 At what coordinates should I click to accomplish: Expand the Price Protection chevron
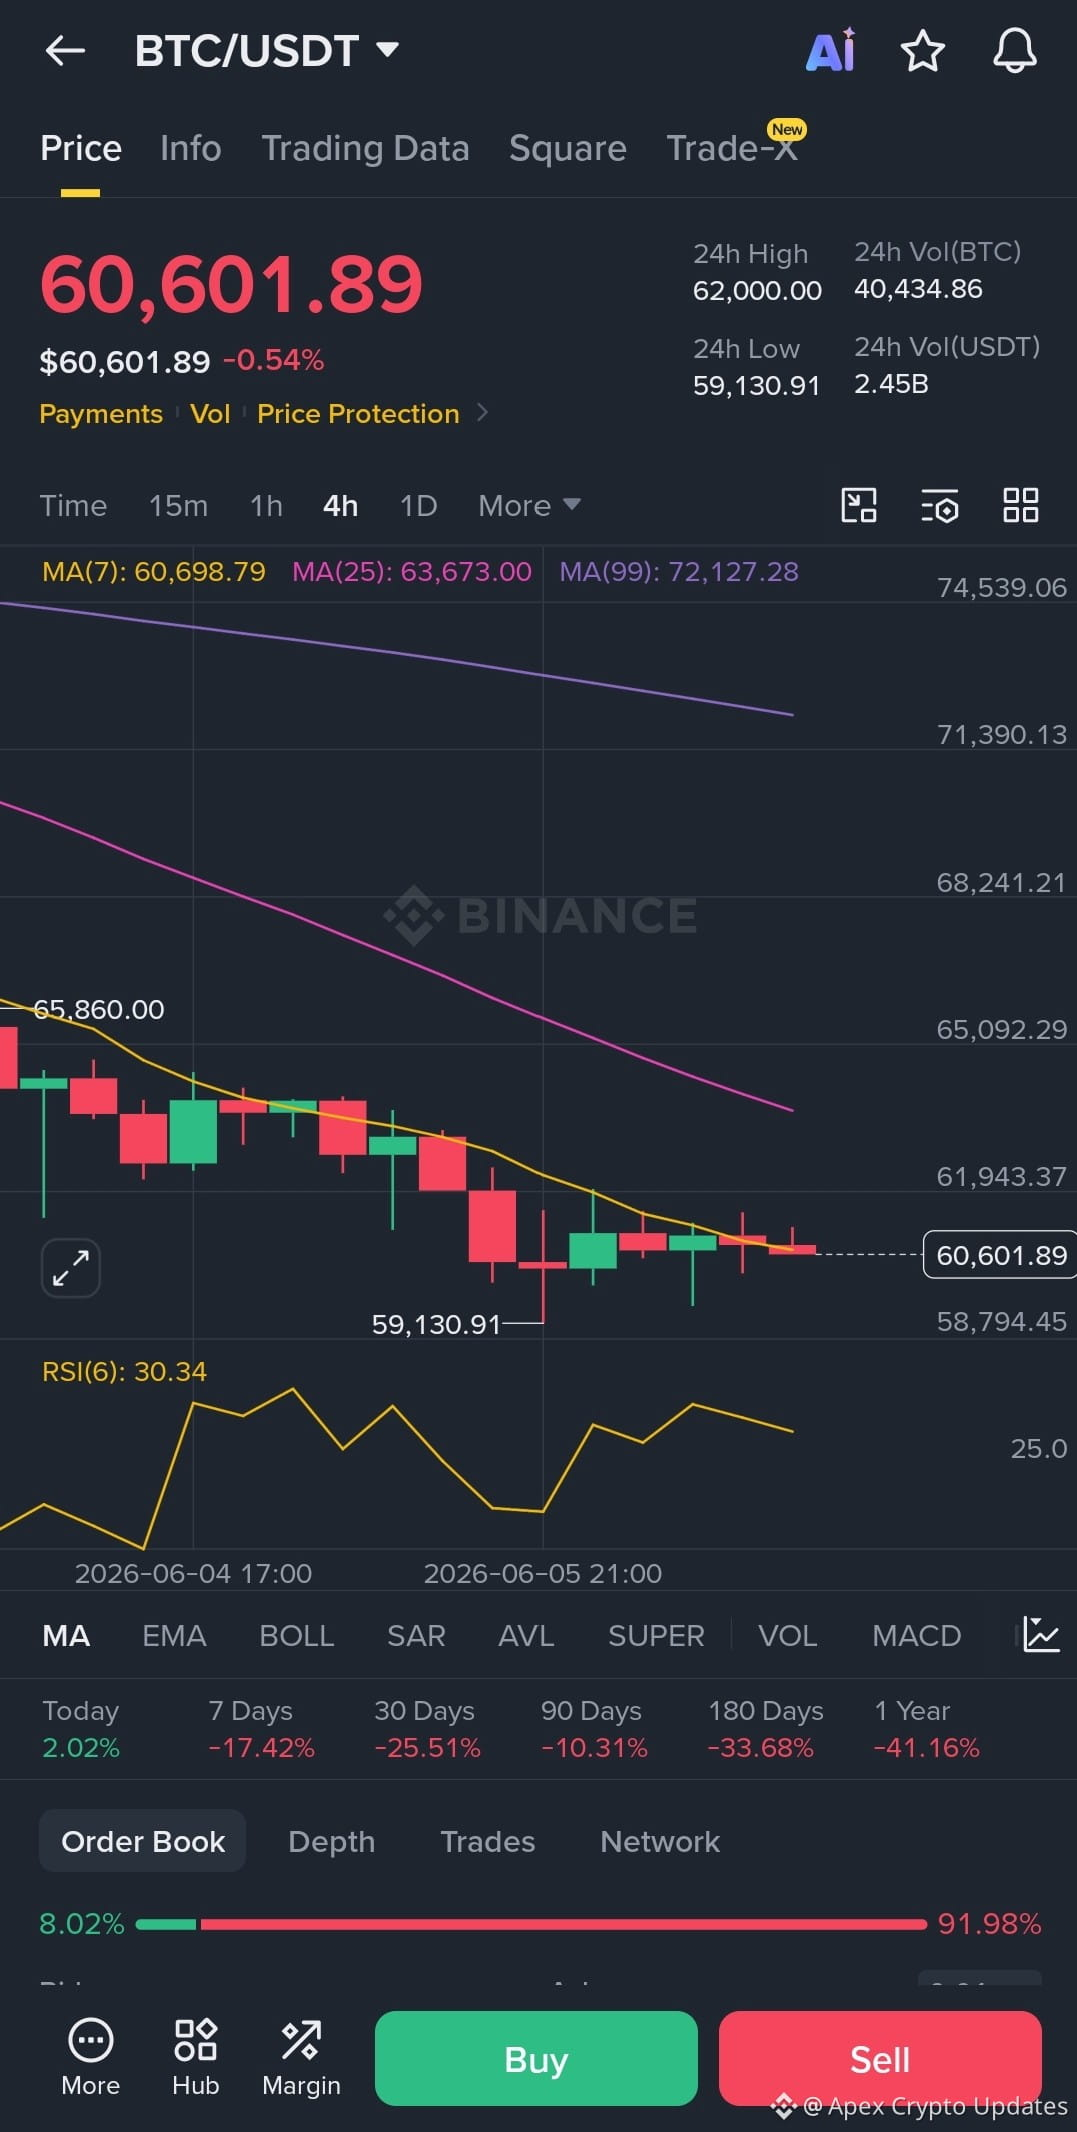(482, 413)
